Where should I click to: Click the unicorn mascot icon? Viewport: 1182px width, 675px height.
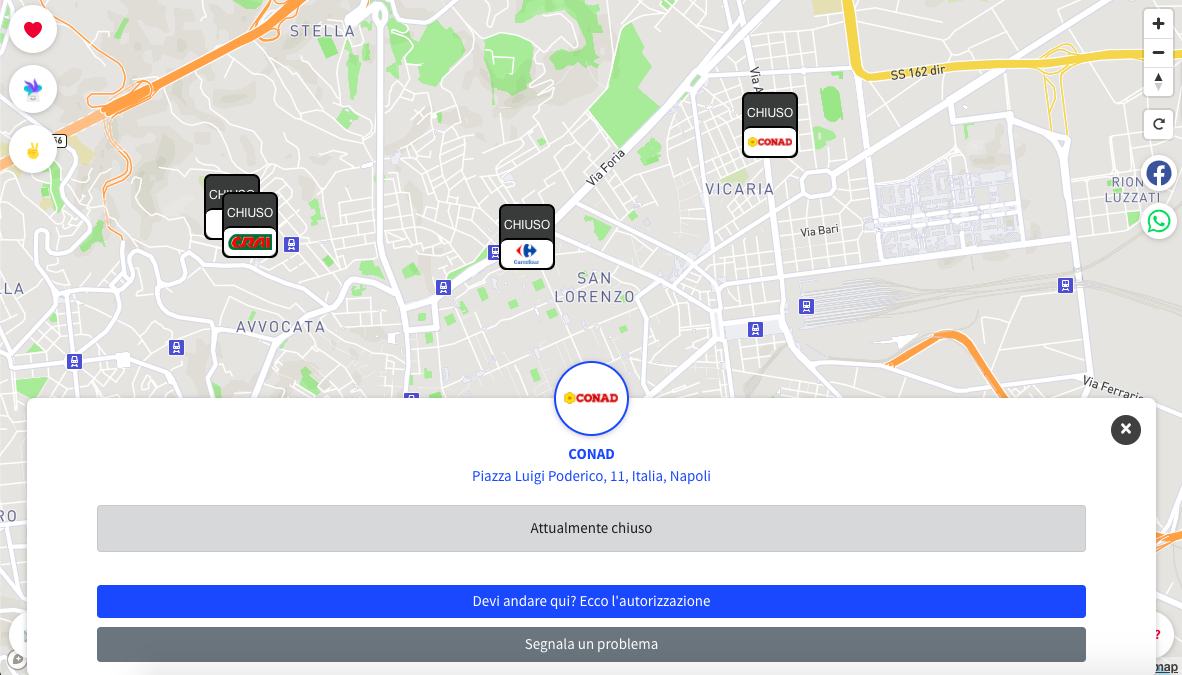point(32,89)
